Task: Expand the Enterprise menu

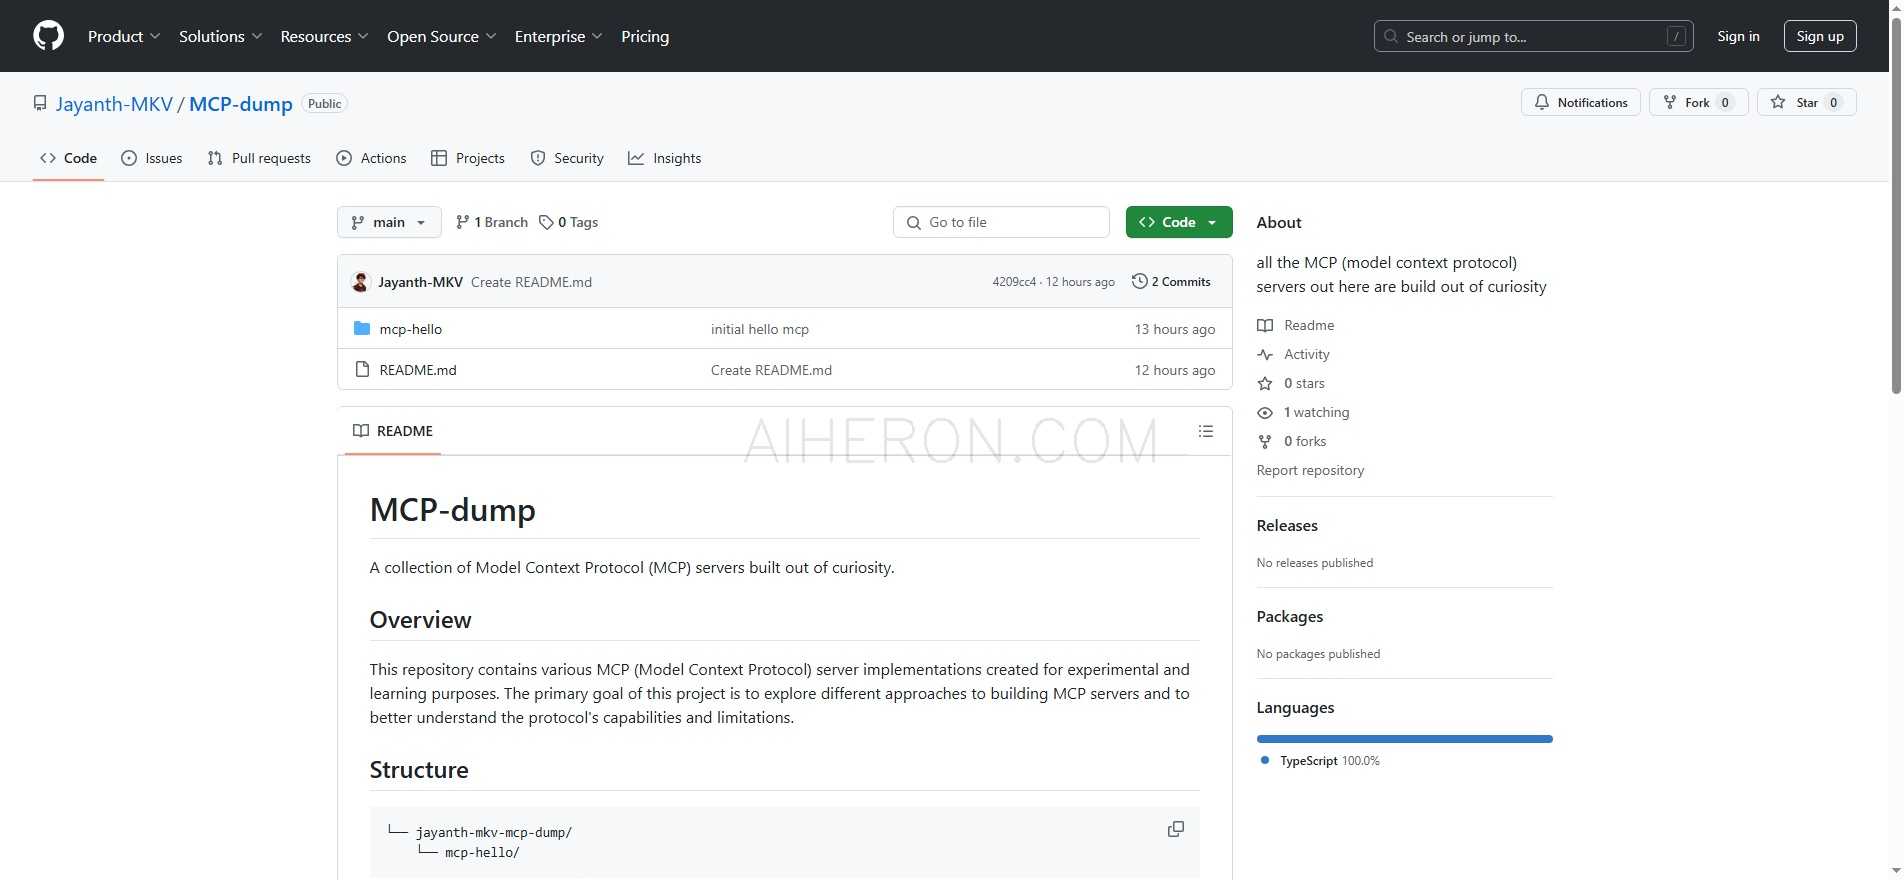Action: point(558,36)
